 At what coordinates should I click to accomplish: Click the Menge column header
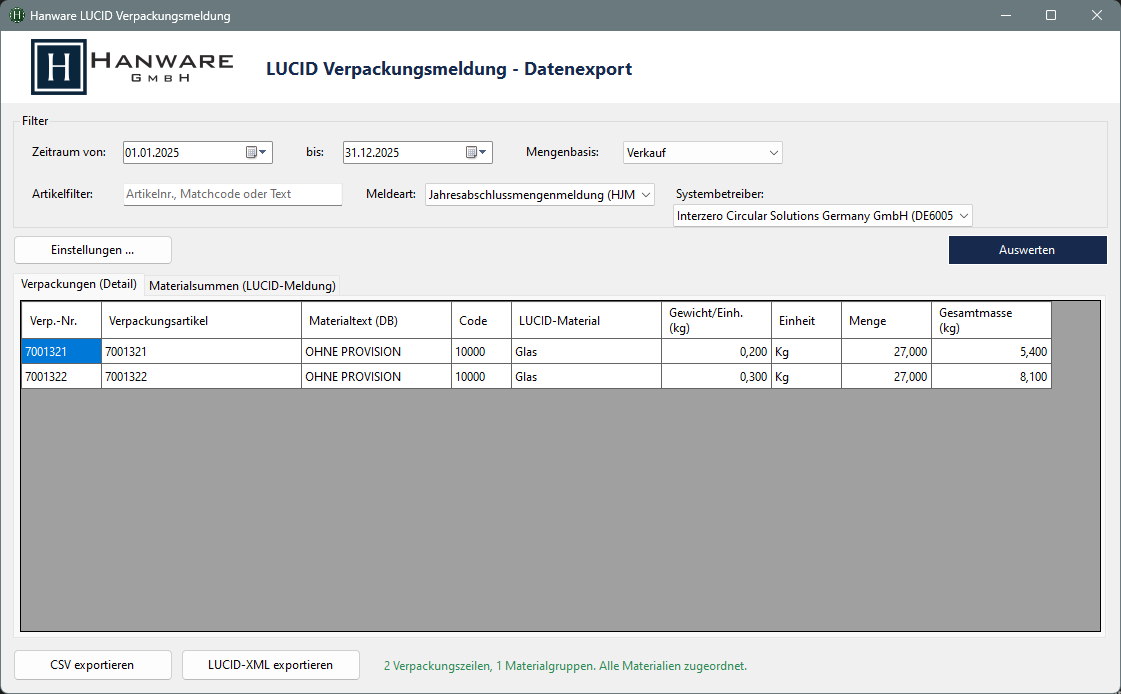click(887, 320)
